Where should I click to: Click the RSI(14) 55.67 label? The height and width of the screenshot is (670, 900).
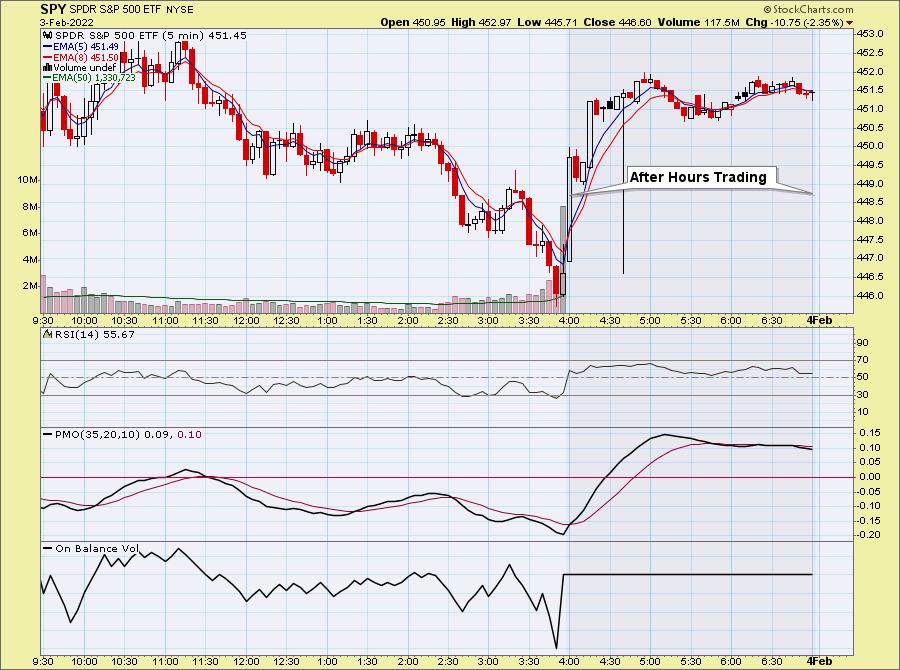coord(94,334)
